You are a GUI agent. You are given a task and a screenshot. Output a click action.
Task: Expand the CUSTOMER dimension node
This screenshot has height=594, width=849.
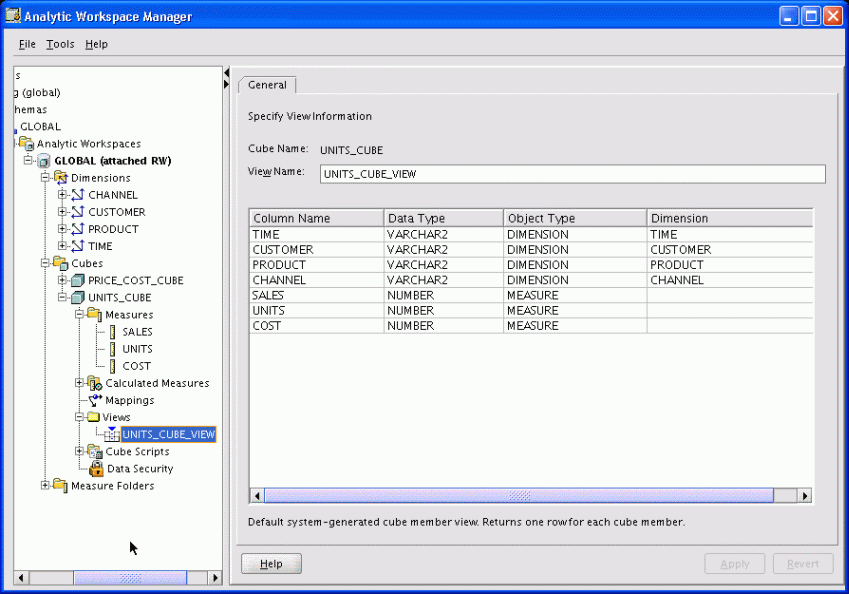62,212
